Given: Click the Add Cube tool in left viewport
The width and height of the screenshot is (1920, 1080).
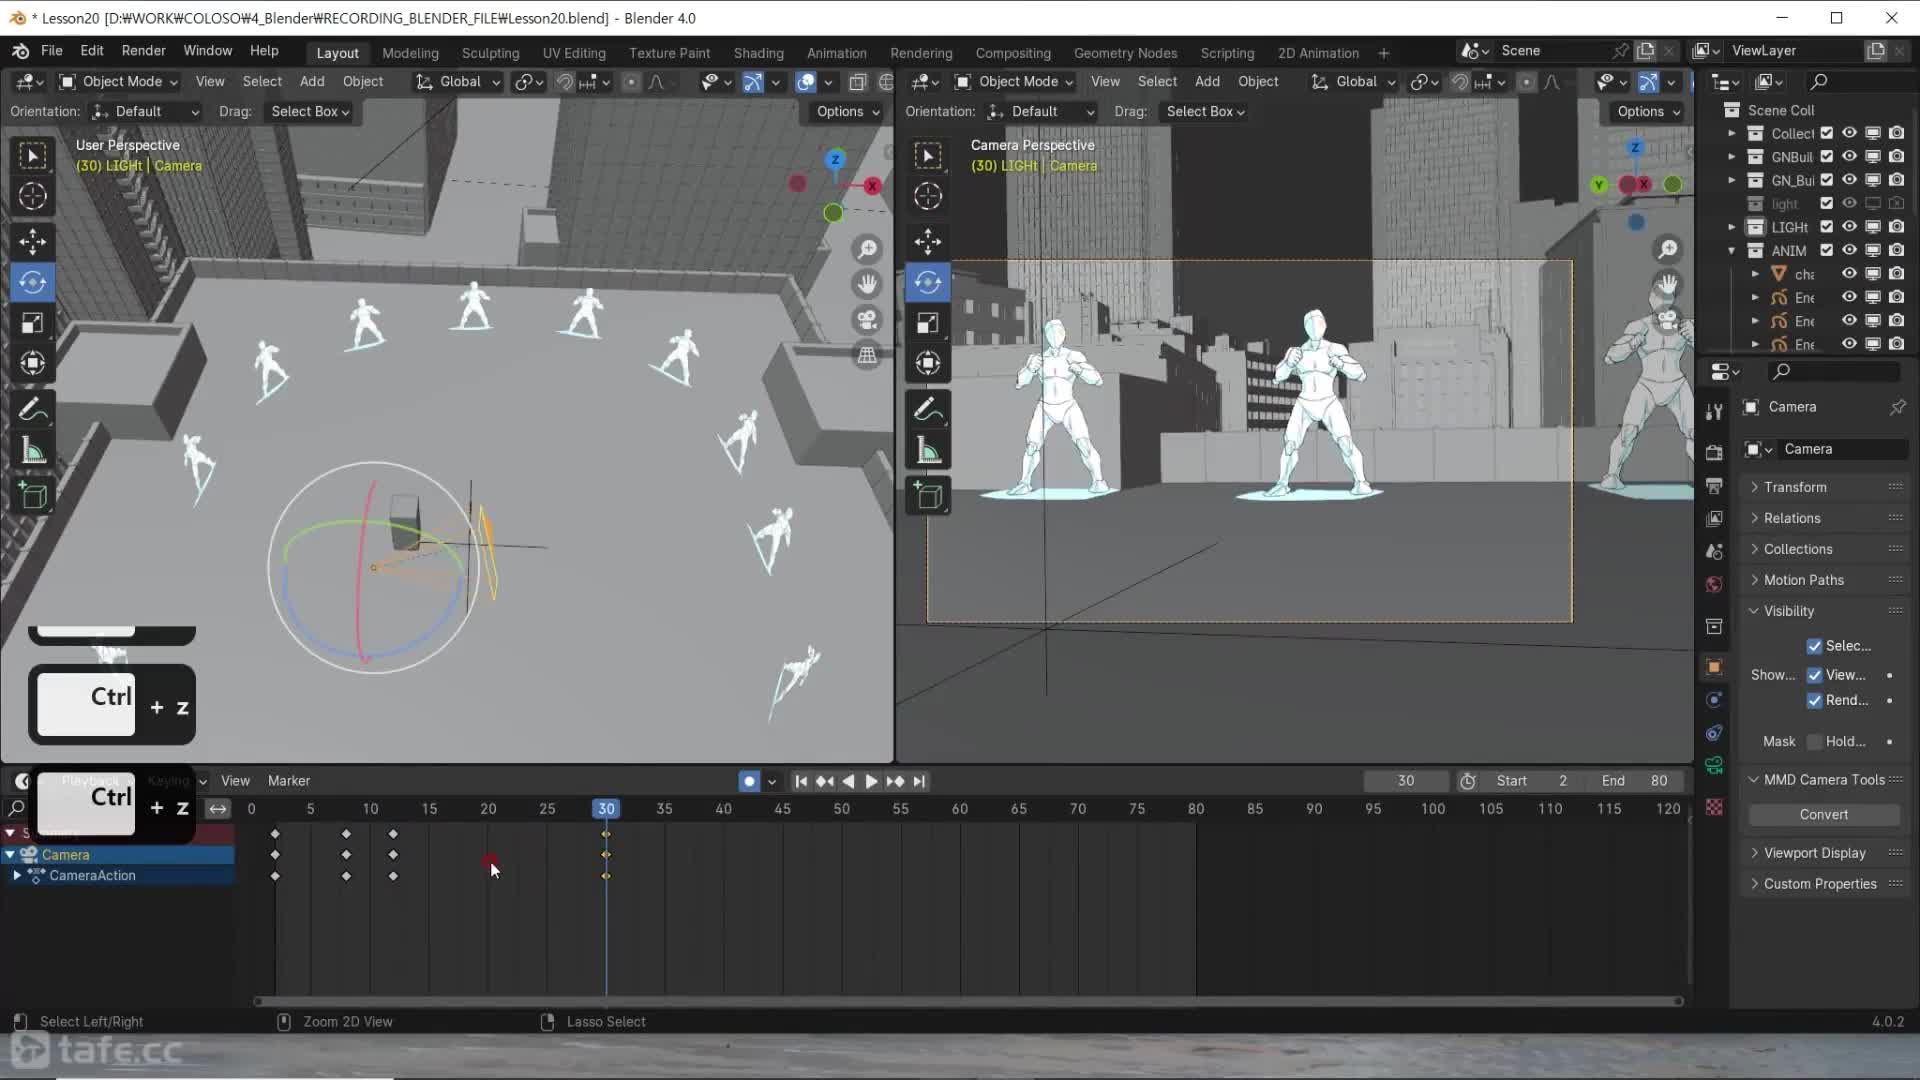Looking at the screenshot, I should (32, 495).
